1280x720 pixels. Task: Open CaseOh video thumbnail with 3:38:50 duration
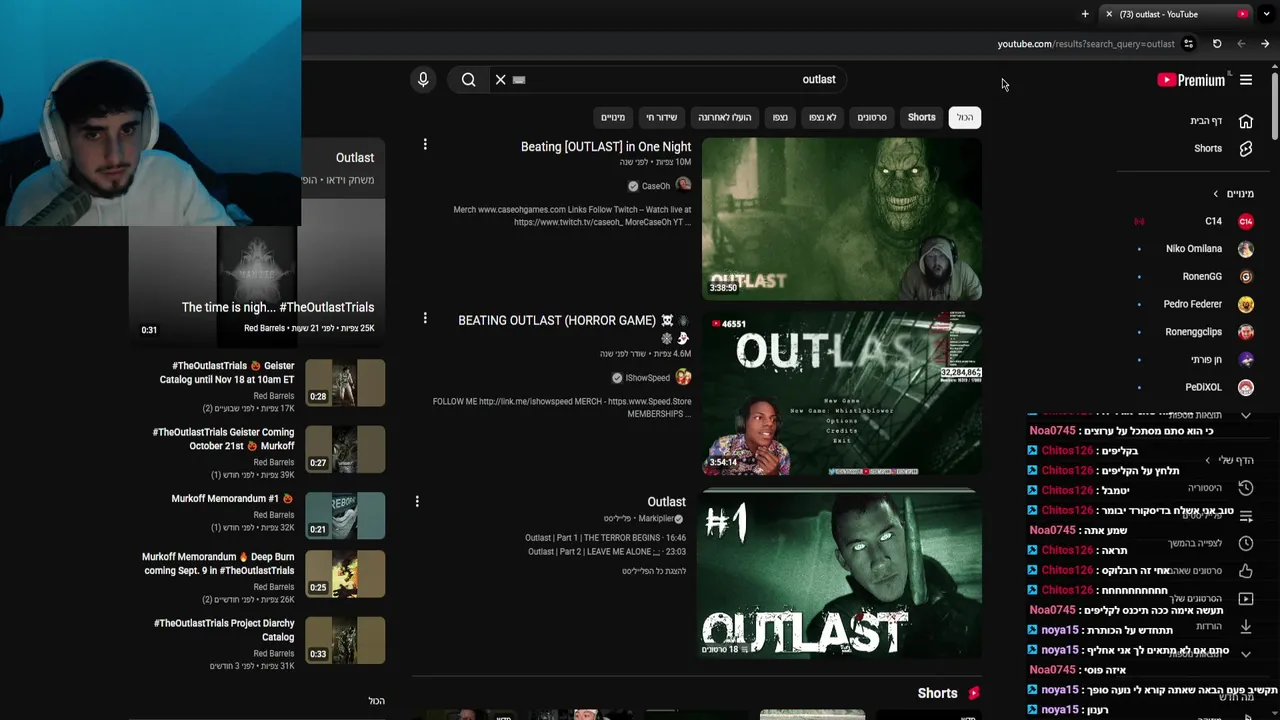coord(842,218)
